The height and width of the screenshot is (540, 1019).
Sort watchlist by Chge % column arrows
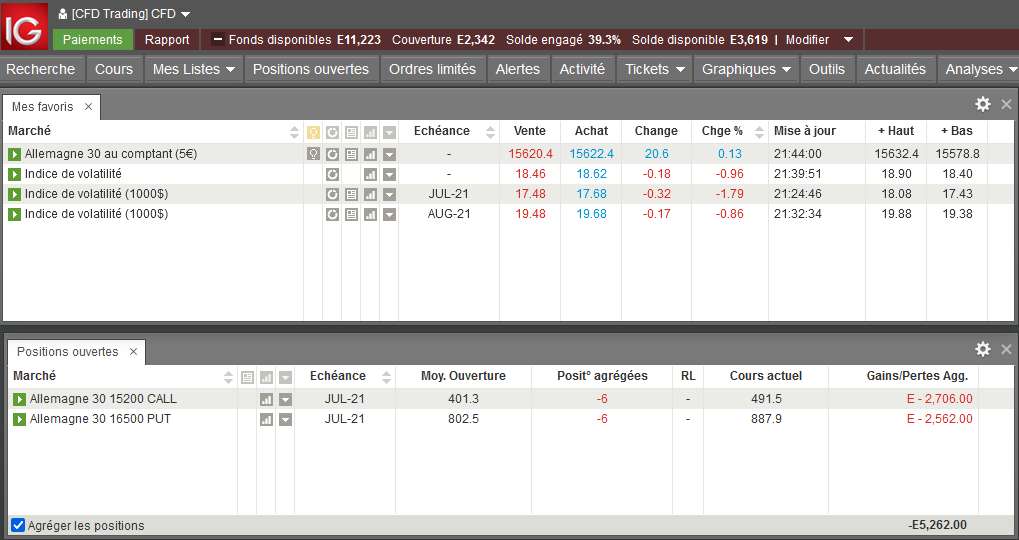click(759, 132)
